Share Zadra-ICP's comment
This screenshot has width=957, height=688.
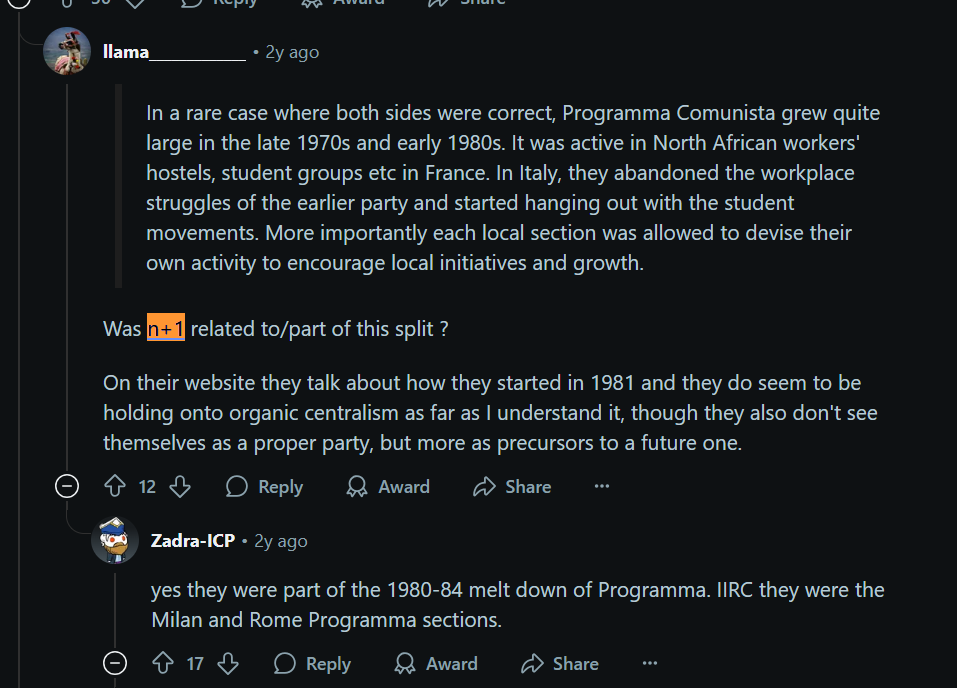click(560, 663)
